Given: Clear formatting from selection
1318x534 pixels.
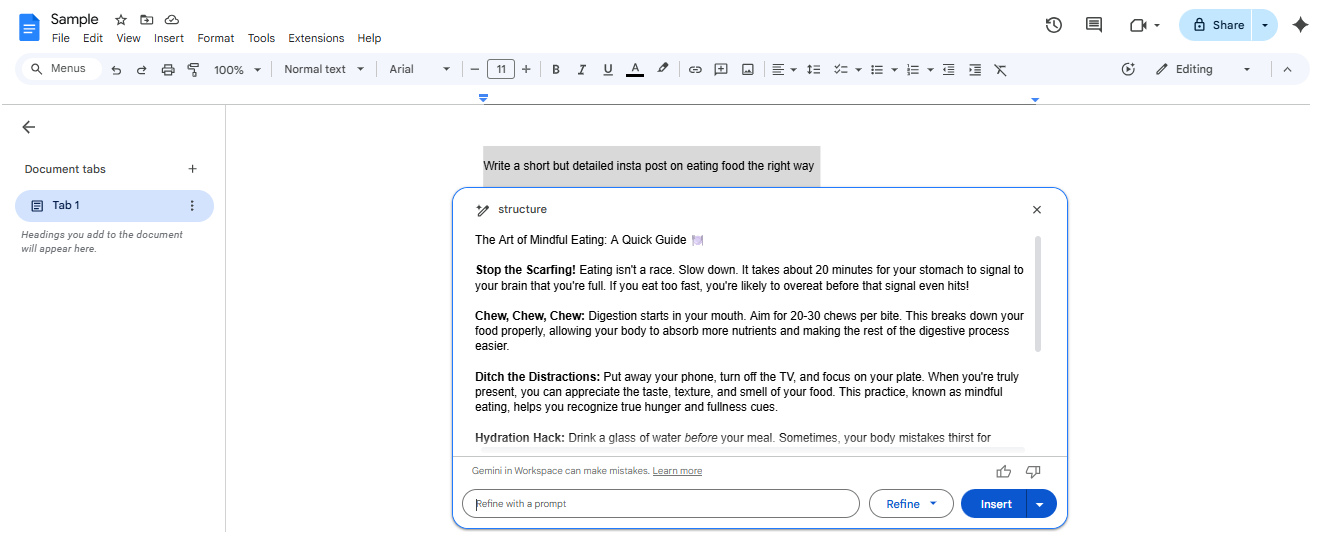Looking at the screenshot, I should point(1000,70).
